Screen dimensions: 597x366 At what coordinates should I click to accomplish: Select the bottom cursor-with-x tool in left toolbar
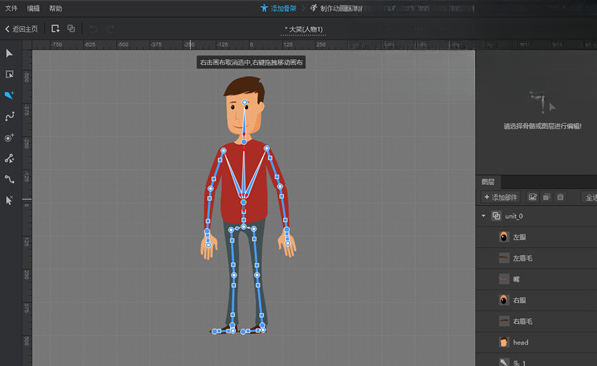(x=9, y=200)
